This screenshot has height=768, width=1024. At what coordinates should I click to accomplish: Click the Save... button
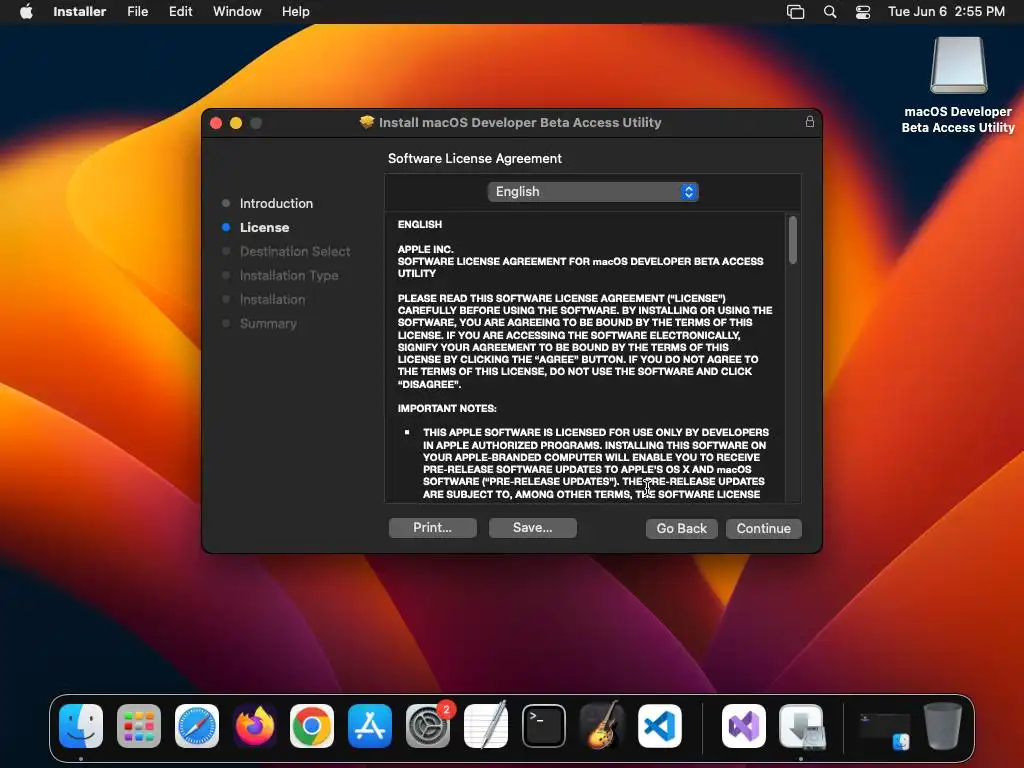pyautogui.click(x=532, y=528)
